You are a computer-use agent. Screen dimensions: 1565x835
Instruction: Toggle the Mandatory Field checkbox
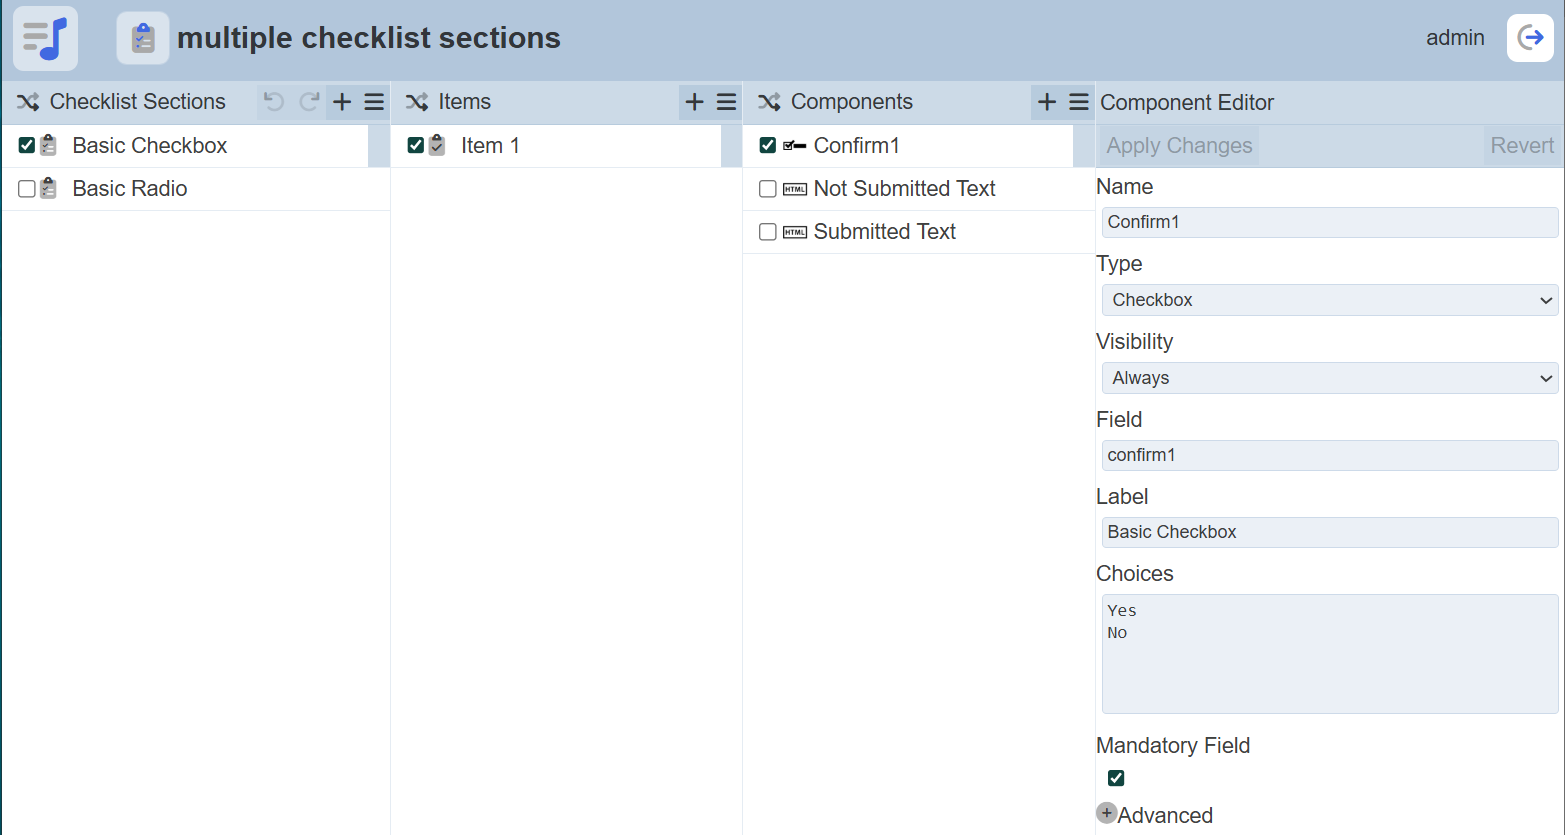pyautogui.click(x=1116, y=778)
